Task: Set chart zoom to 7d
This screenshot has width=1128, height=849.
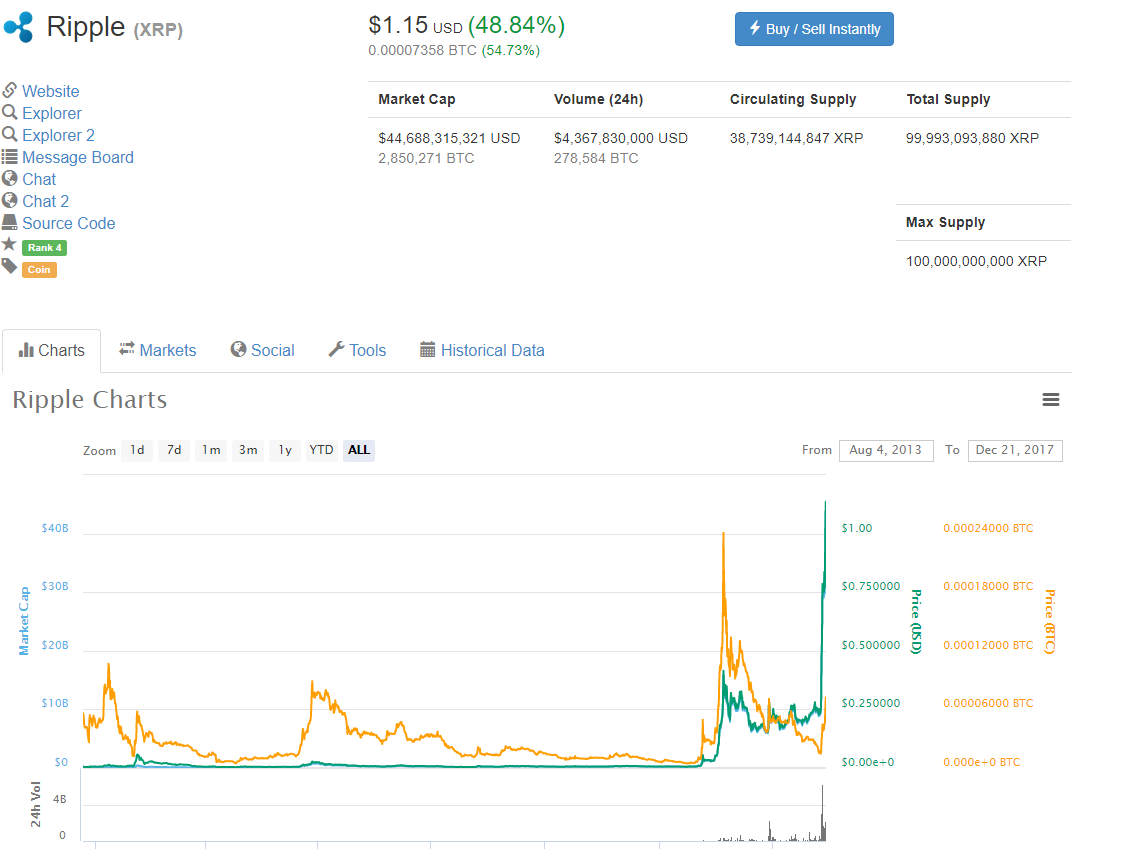Action: coord(174,450)
